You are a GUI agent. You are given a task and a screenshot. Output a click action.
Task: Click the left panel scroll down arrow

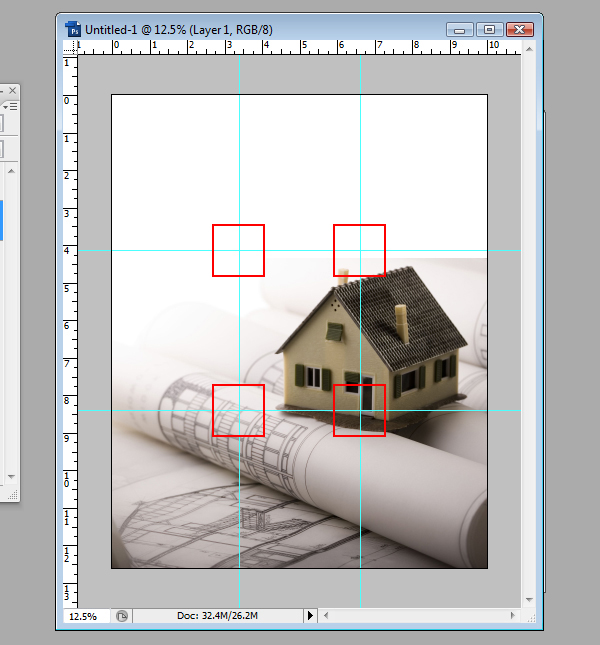pyautogui.click(x=12, y=476)
